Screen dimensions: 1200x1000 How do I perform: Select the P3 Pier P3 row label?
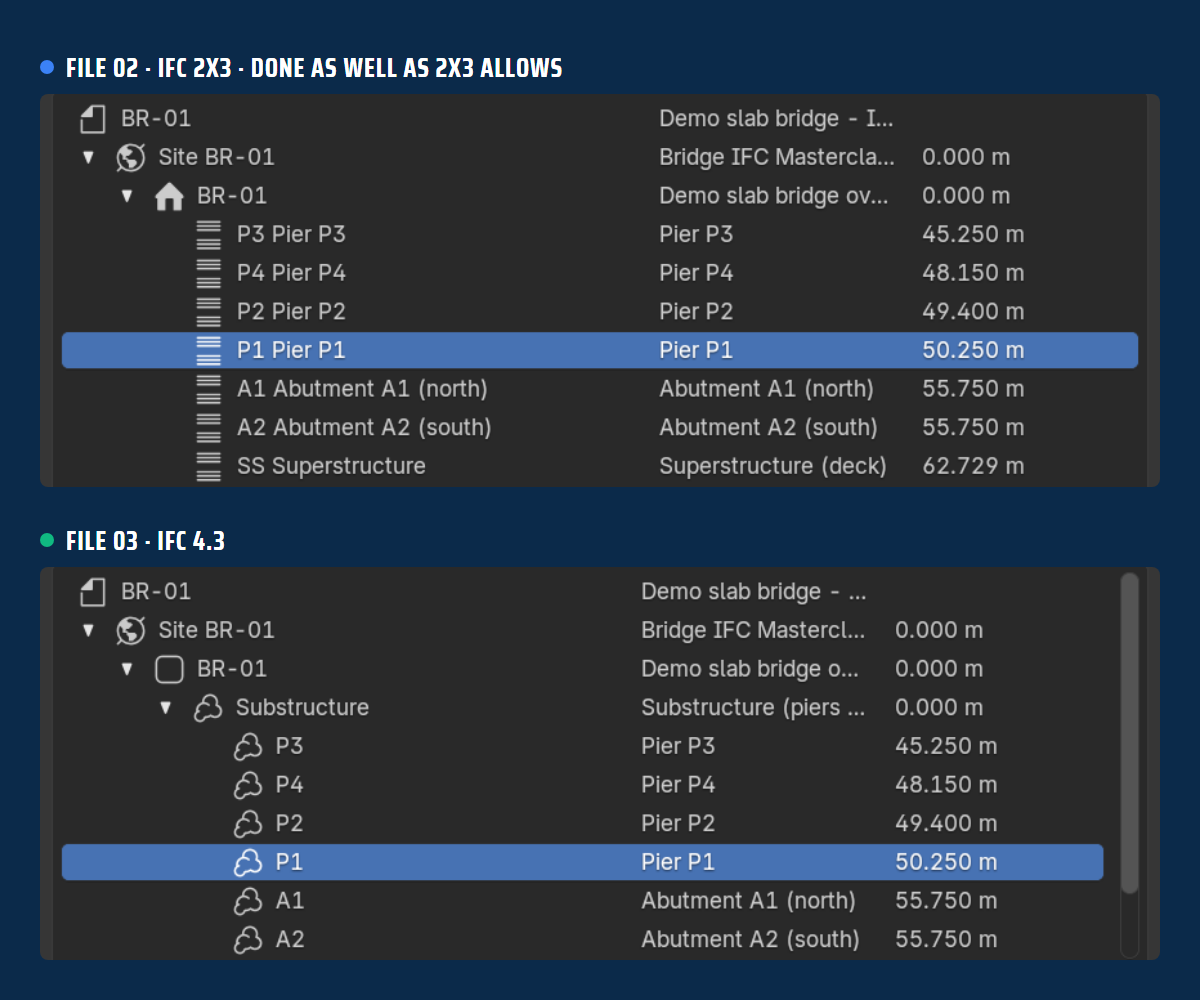(291, 235)
